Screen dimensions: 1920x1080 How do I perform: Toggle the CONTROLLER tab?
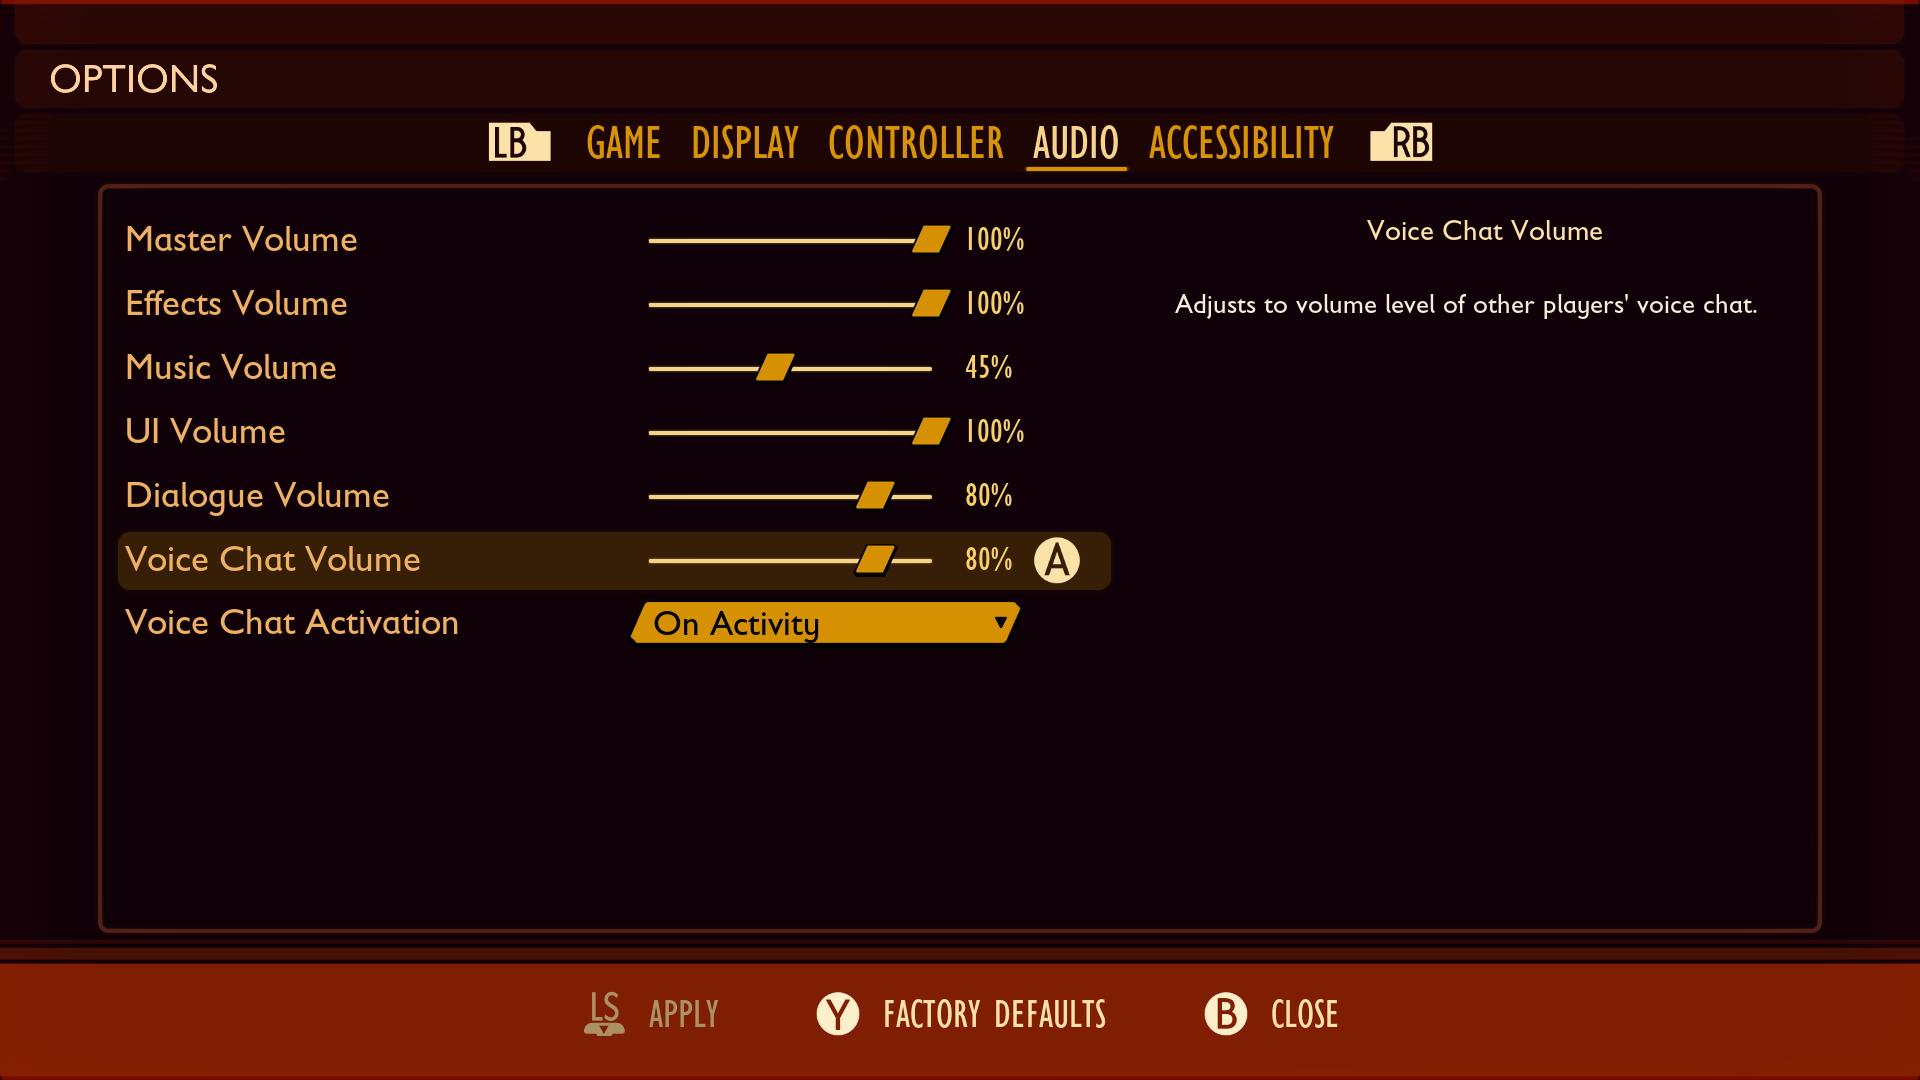tap(915, 141)
